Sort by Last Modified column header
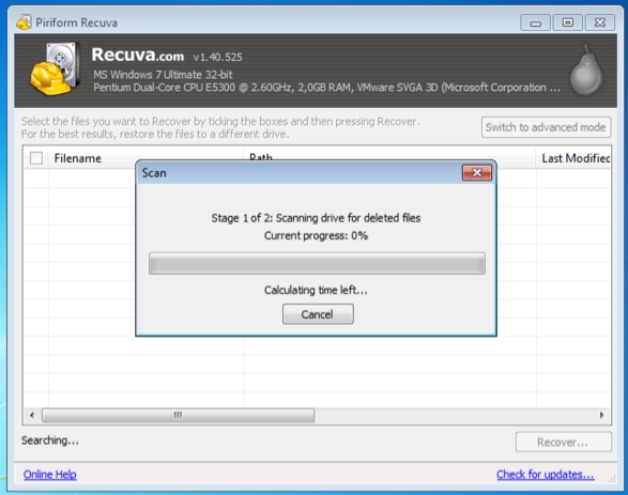The width and height of the screenshot is (628, 495). point(576,158)
